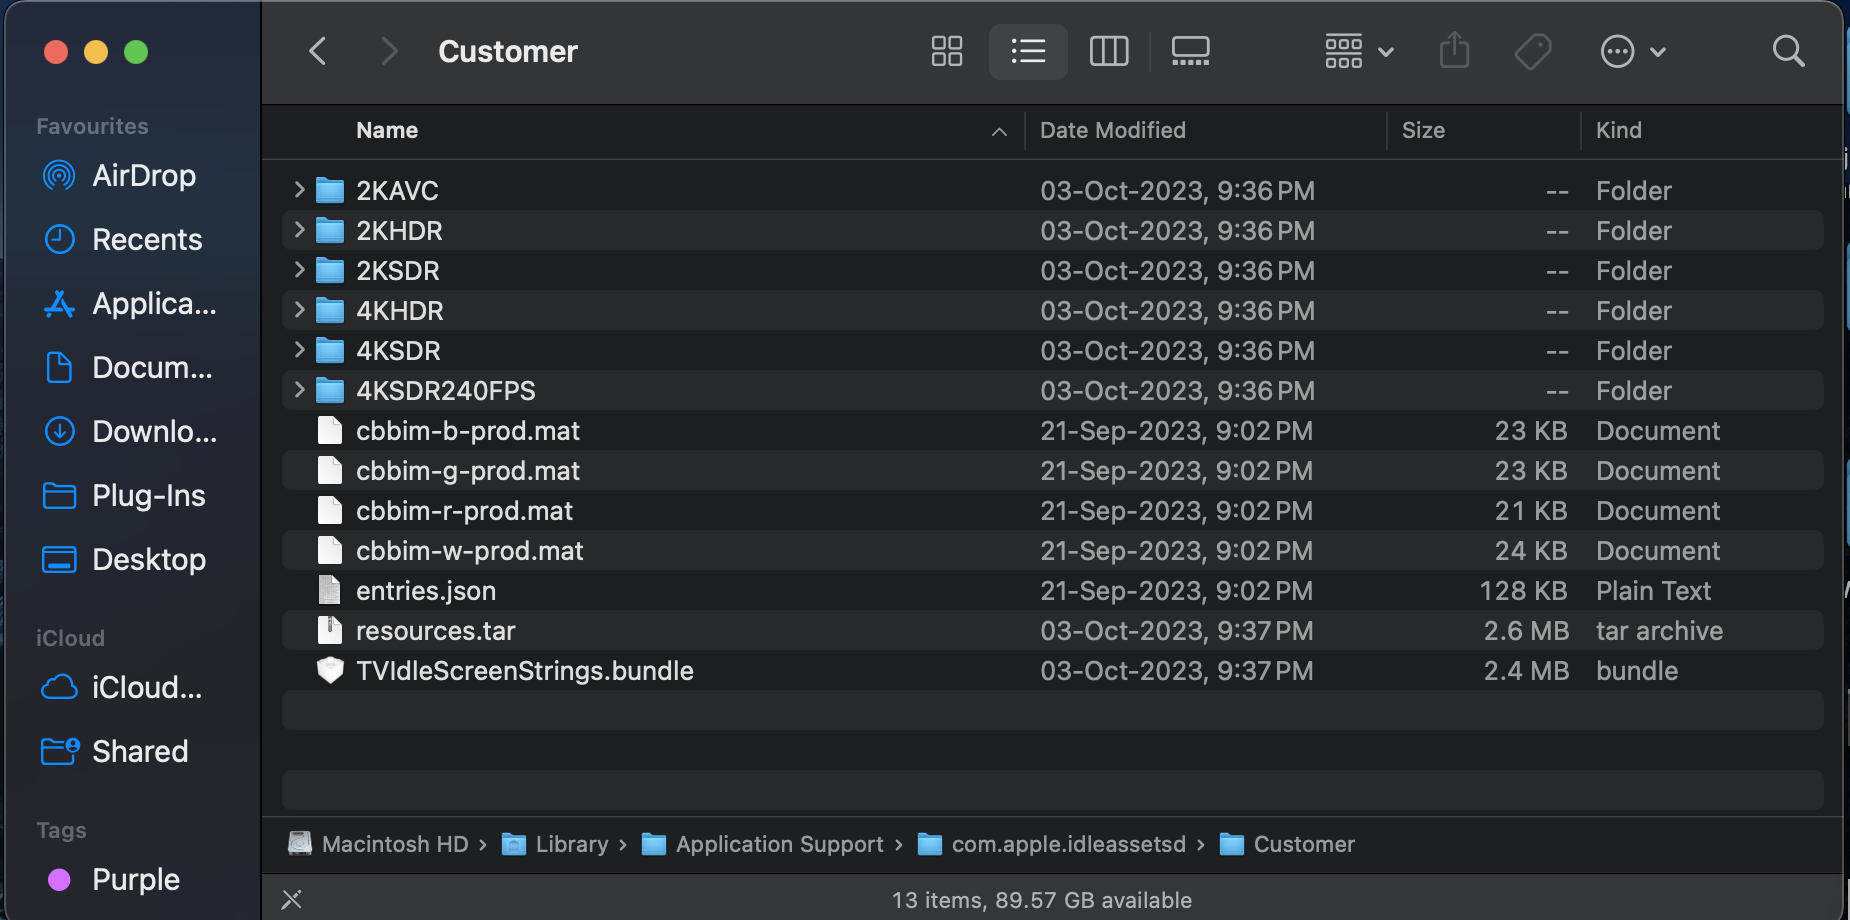This screenshot has width=1850, height=920.
Task: Open Finder search
Action: point(1788,51)
